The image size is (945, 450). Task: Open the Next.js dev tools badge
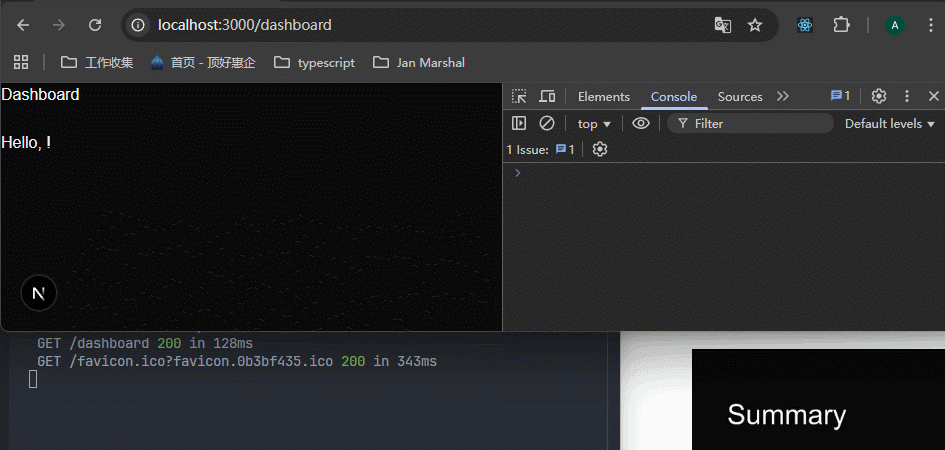click(x=39, y=293)
